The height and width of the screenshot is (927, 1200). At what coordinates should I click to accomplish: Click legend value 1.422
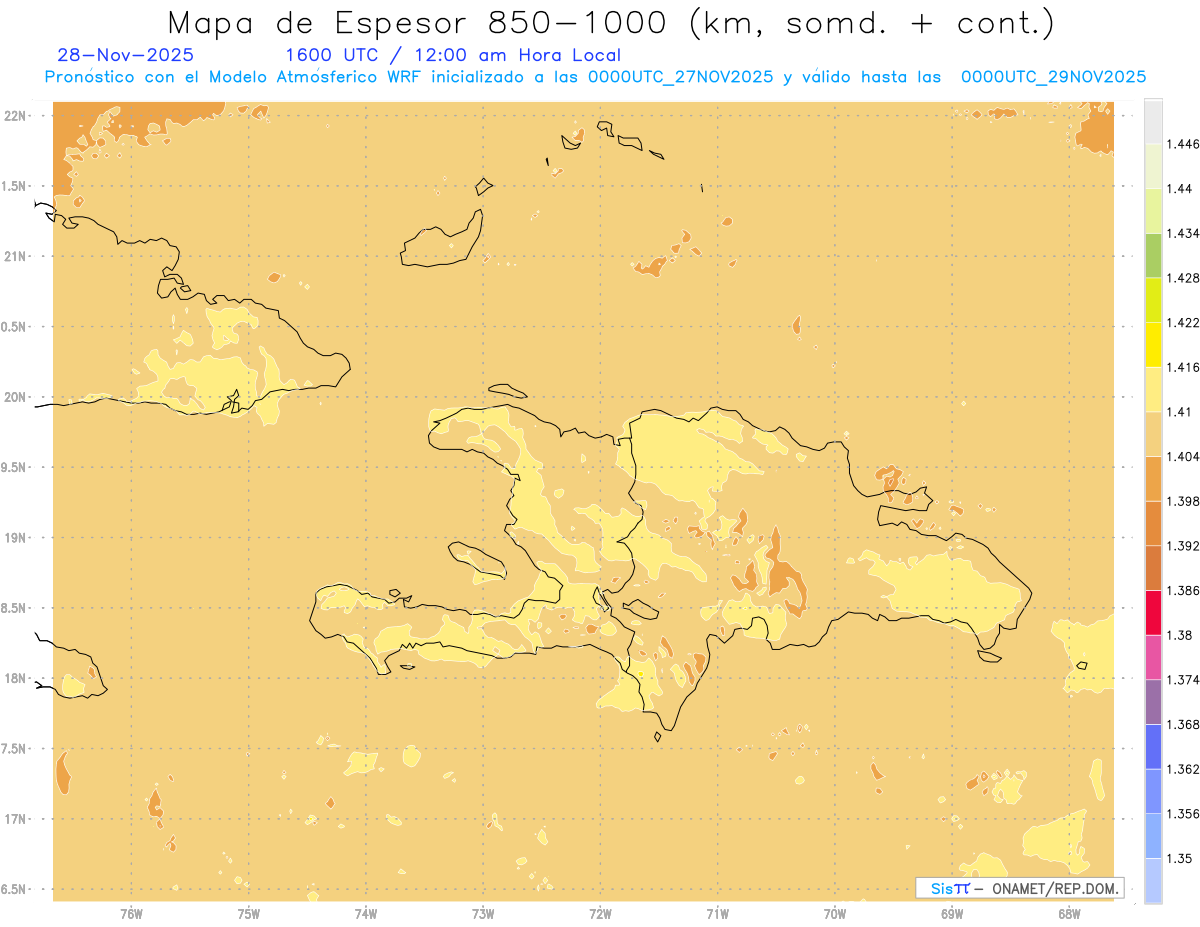click(1182, 323)
